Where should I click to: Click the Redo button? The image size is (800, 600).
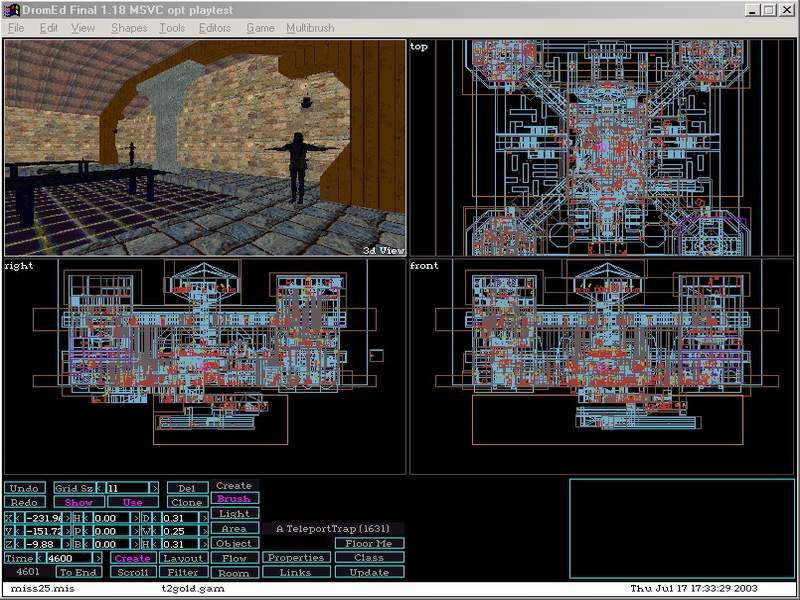click(24, 502)
